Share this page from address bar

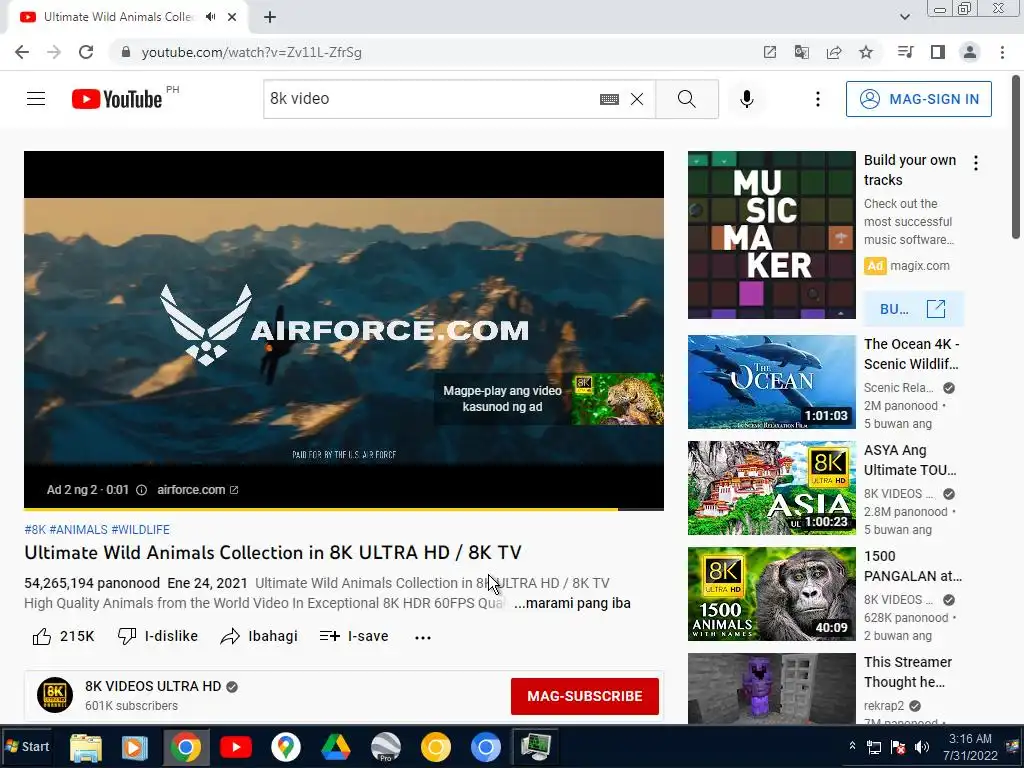tap(834, 52)
